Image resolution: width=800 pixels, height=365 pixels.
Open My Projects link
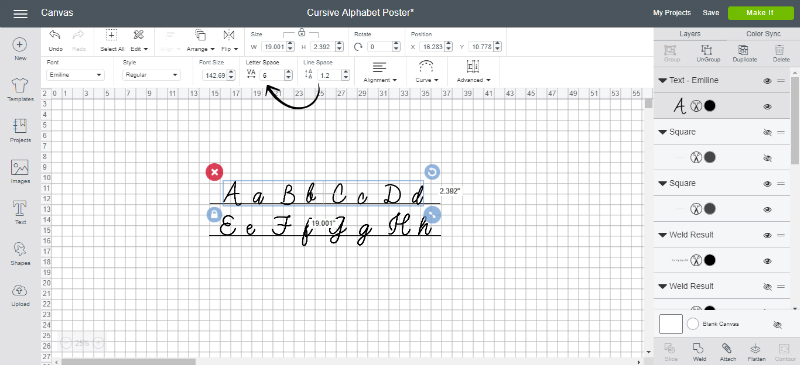(x=672, y=13)
